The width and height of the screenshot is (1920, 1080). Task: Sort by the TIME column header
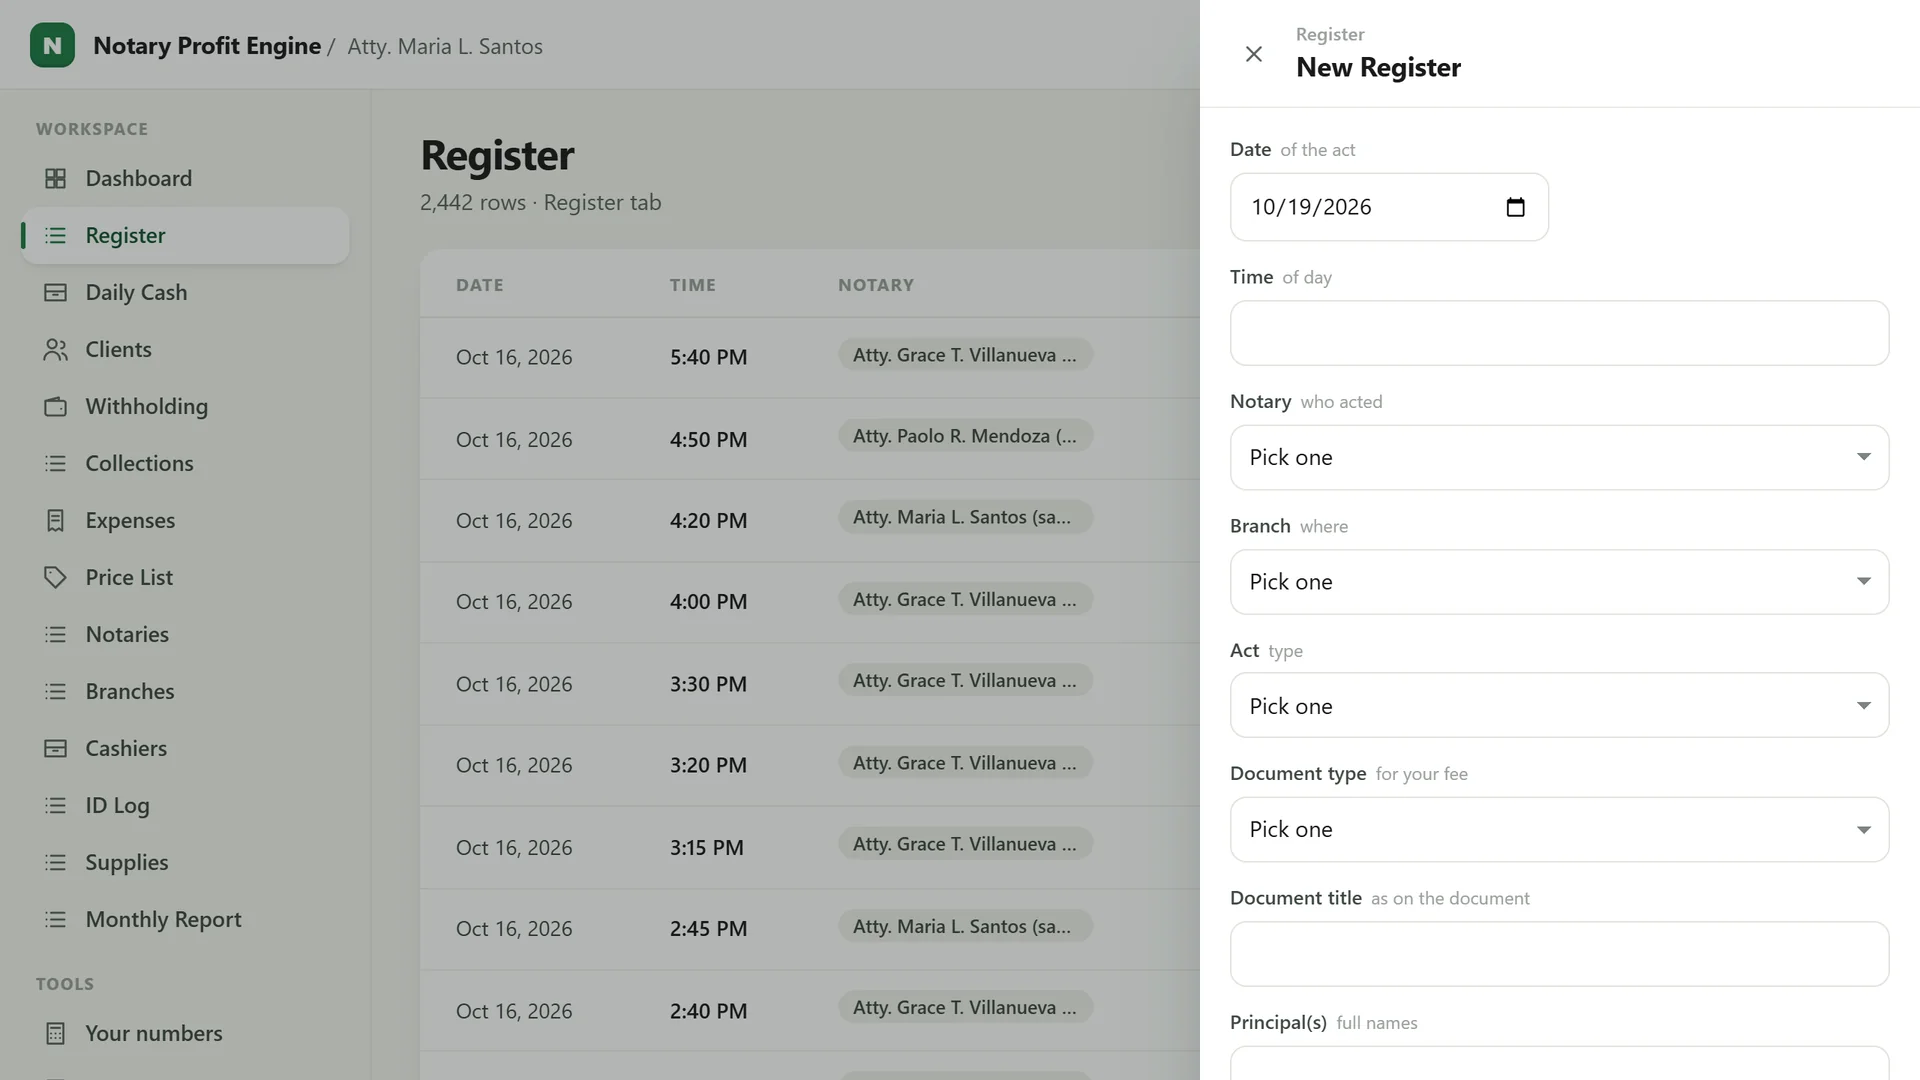click(693, 285)
